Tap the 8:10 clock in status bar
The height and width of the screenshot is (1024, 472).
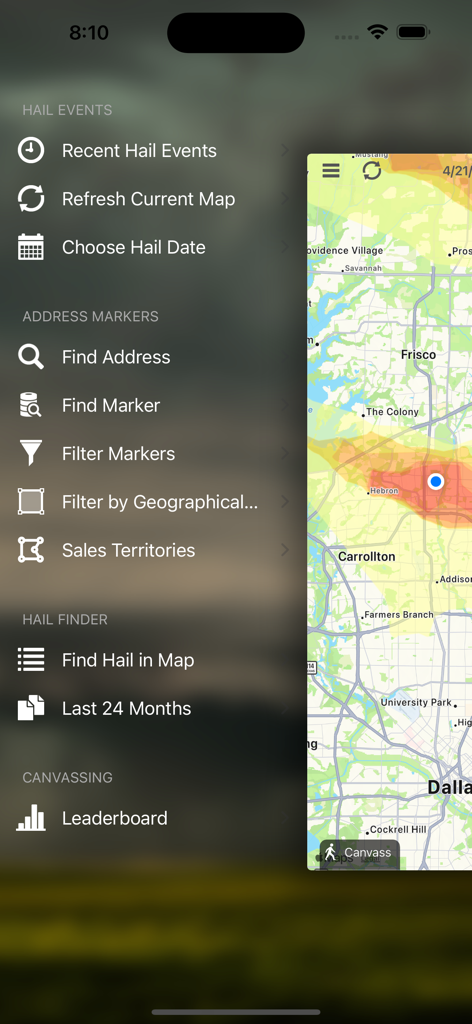click(x=89, y=32)
